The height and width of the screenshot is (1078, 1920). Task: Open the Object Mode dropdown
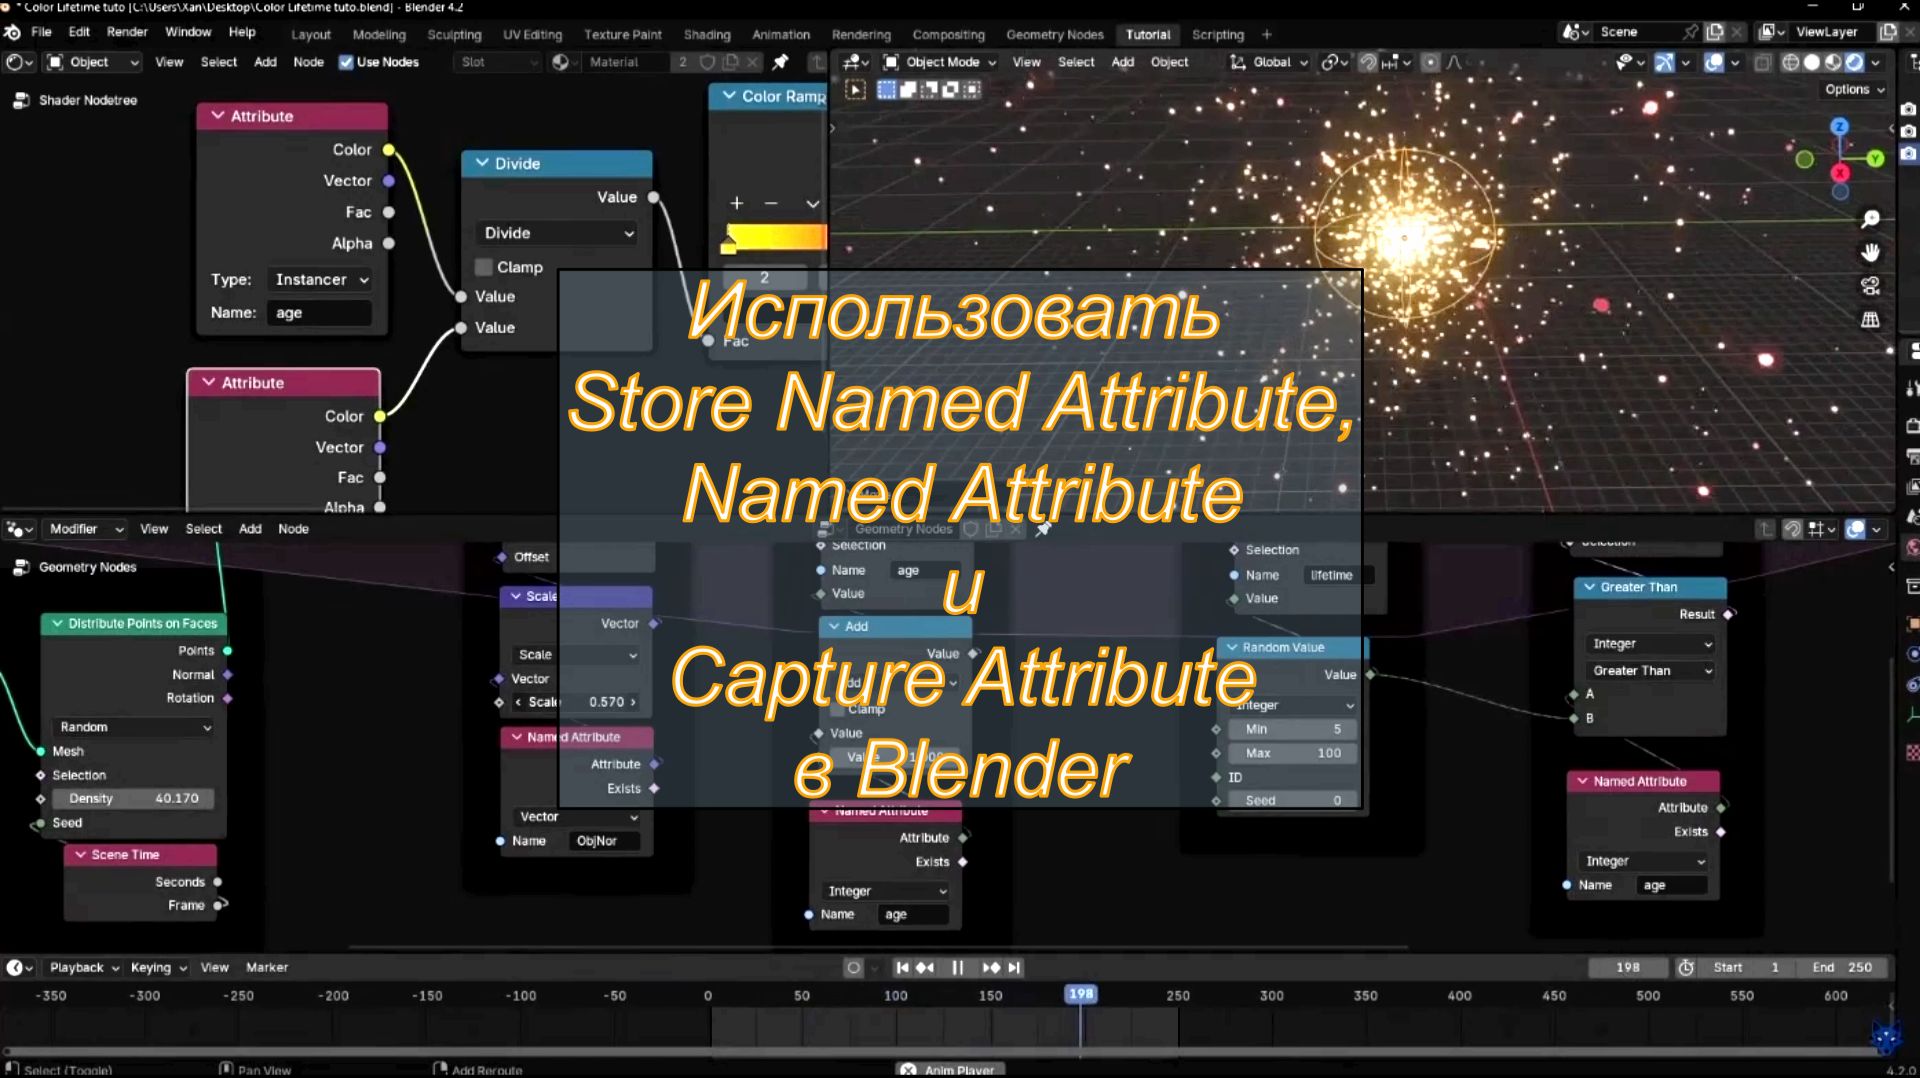pyautogui.click(x=940, y=62)
